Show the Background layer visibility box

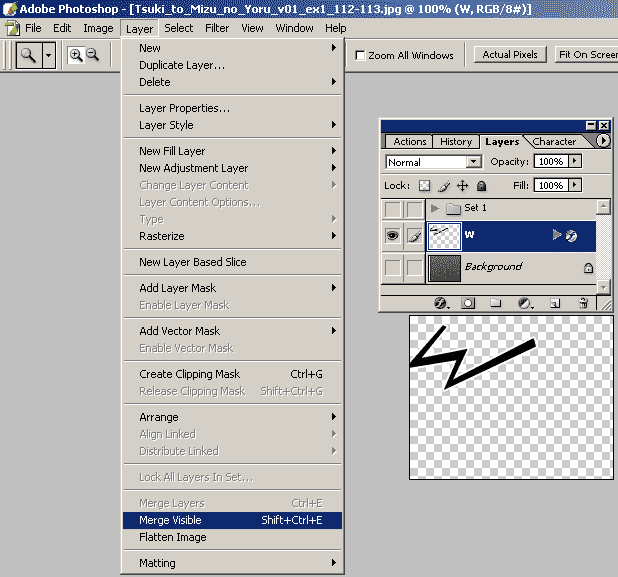point(393,267)
